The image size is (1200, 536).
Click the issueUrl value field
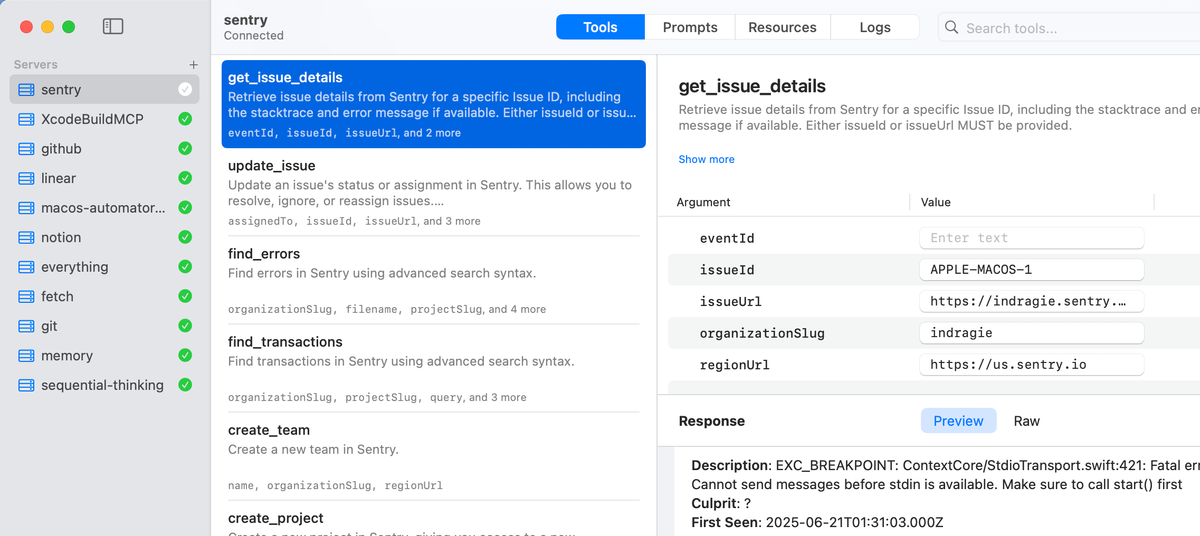tap(1031, 301)
